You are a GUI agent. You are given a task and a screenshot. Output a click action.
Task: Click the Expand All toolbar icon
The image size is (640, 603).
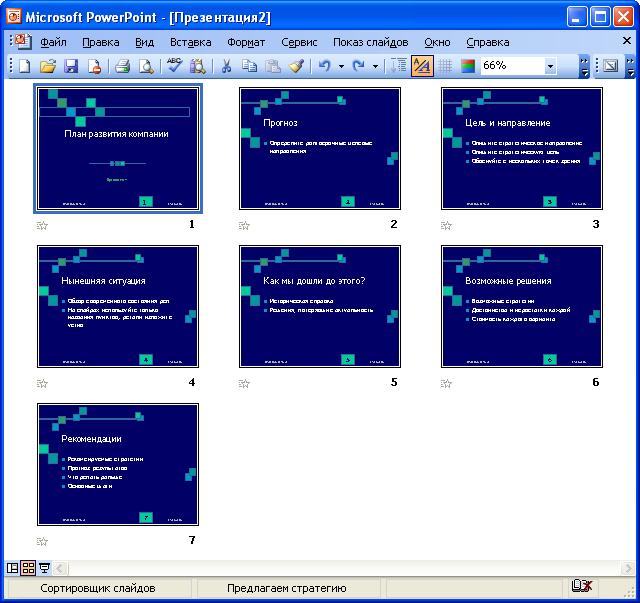(x=398, y=66)
